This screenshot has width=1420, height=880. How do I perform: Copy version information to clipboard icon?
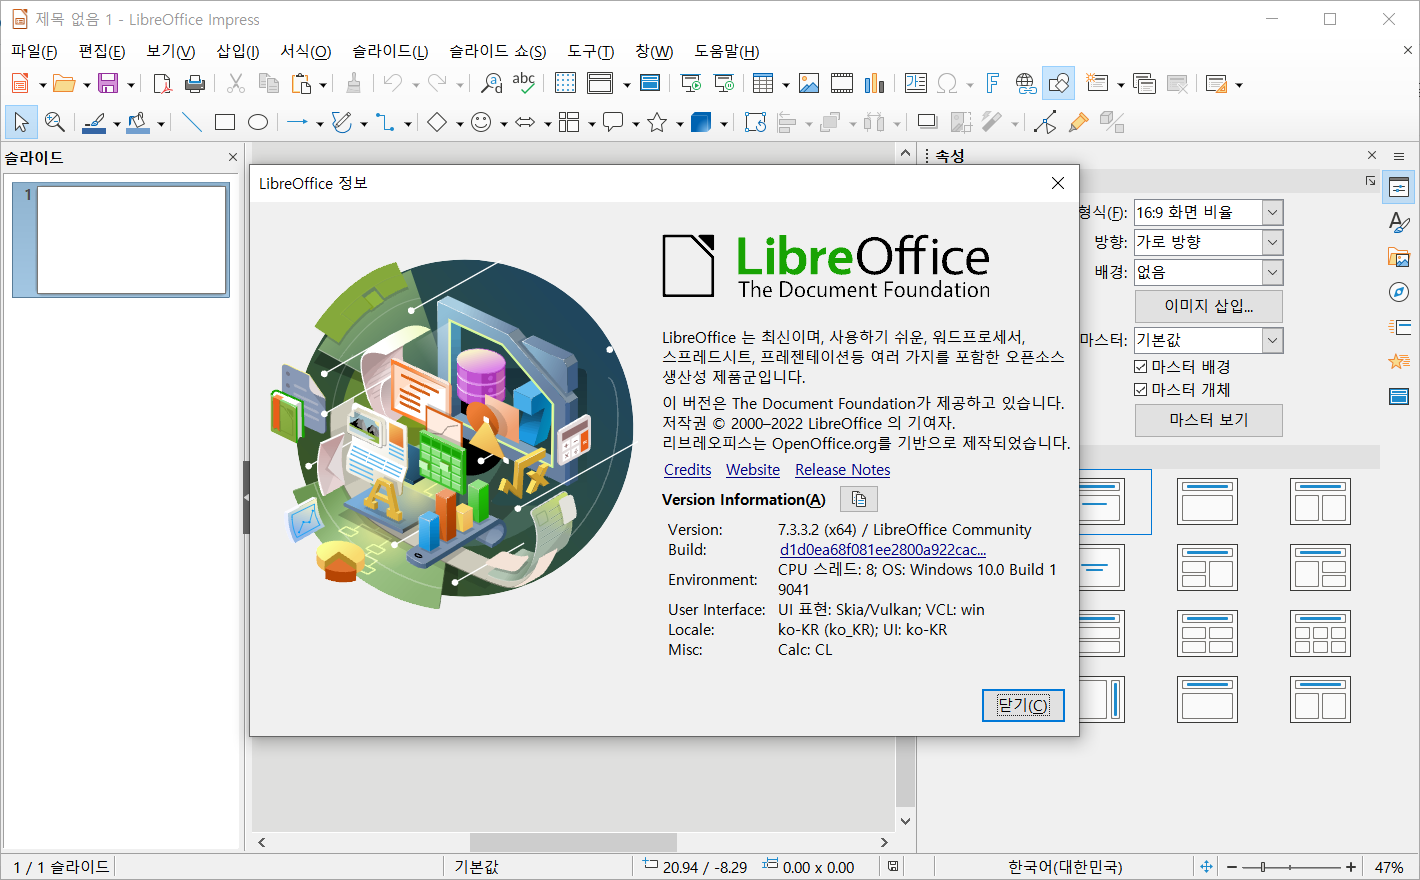(858, 499)
